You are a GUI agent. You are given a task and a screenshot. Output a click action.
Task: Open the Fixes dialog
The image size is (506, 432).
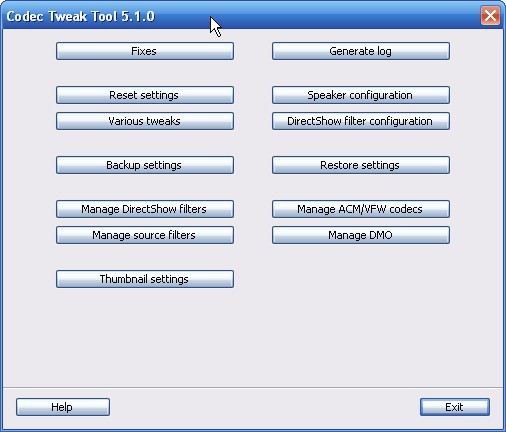point(145,51)
